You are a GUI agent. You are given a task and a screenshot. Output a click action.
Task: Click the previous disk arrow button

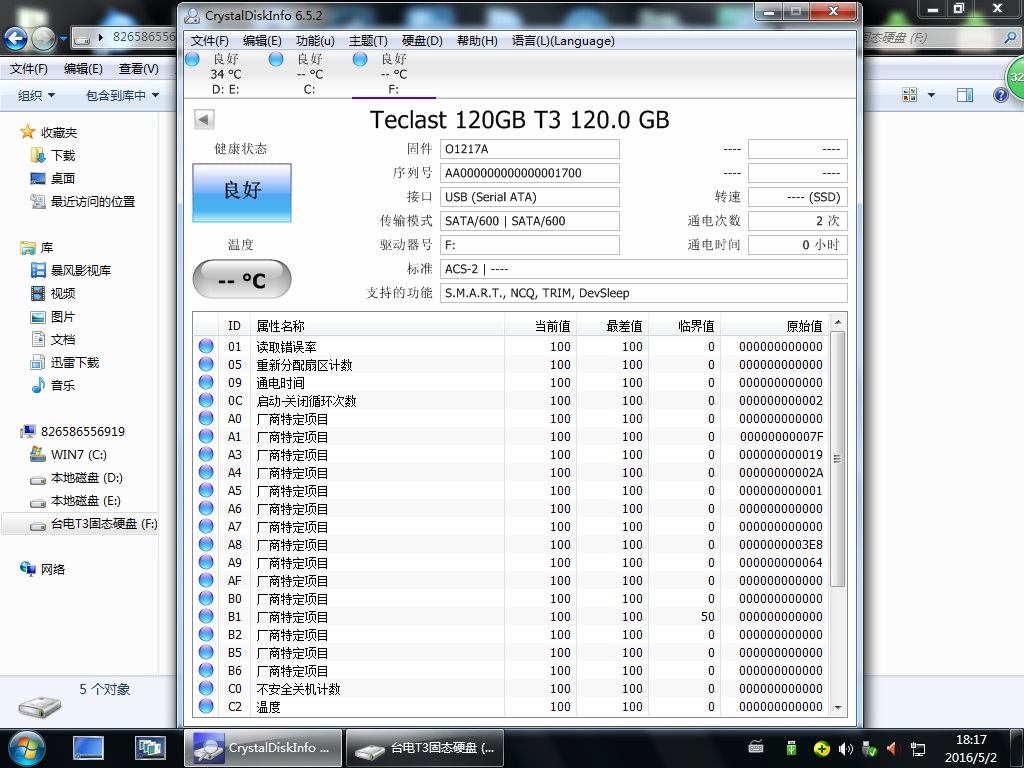pyautogui.click(x=204, y=120)
